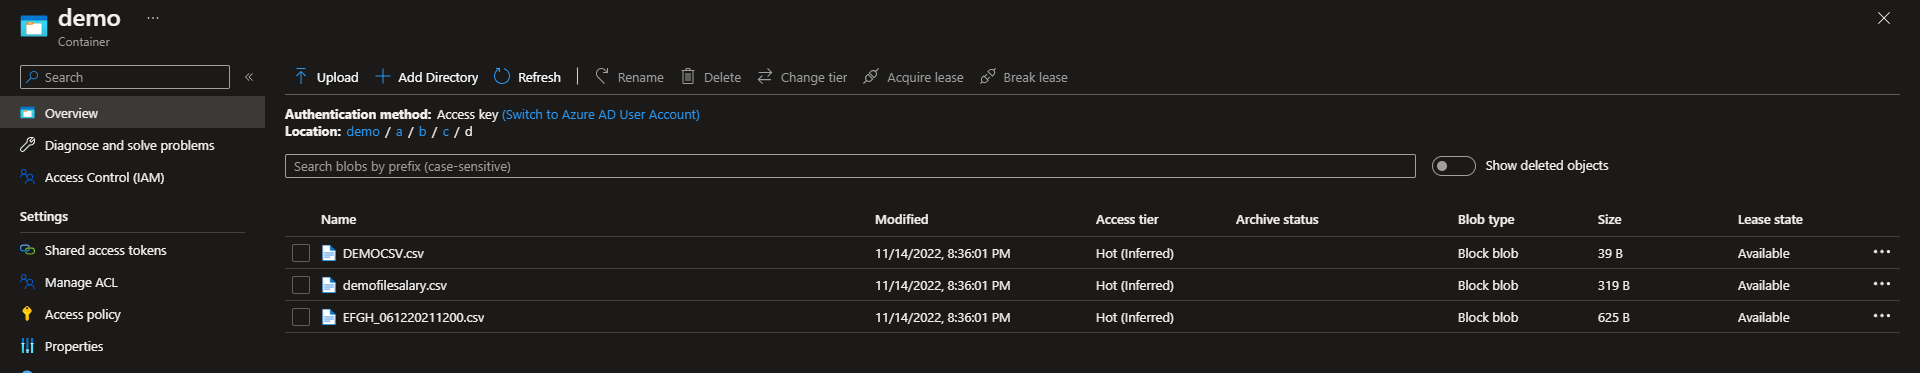
Task: Open context menu for DEMOCSV.csv row
Action: pyautogui.click(x=1881, y=252)
